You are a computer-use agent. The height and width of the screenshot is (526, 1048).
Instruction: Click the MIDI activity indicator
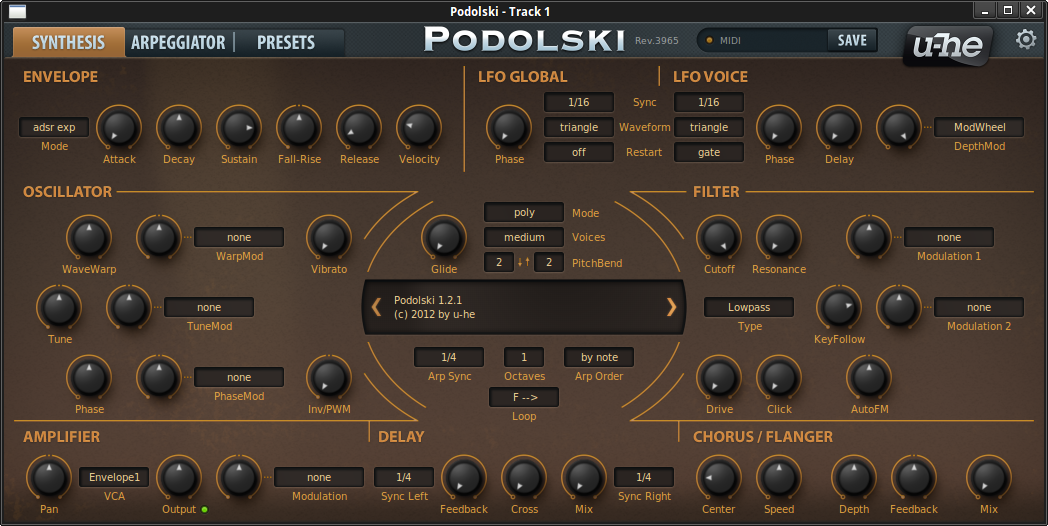(710, 40)
